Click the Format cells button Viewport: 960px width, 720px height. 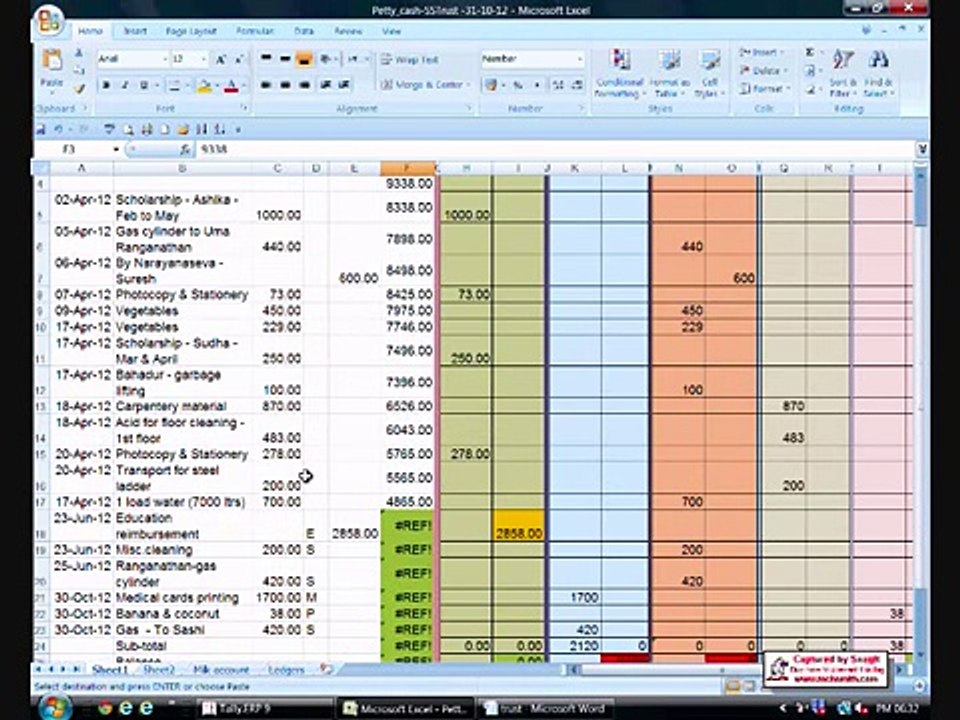click(765, 89)
